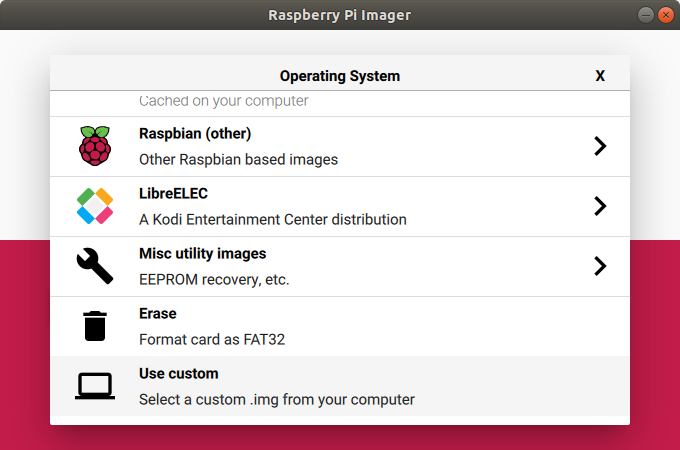Viewport: 680px width, 450px height.
Task: Expand the Misc utility images chevron
Action: tap(600, 266)
